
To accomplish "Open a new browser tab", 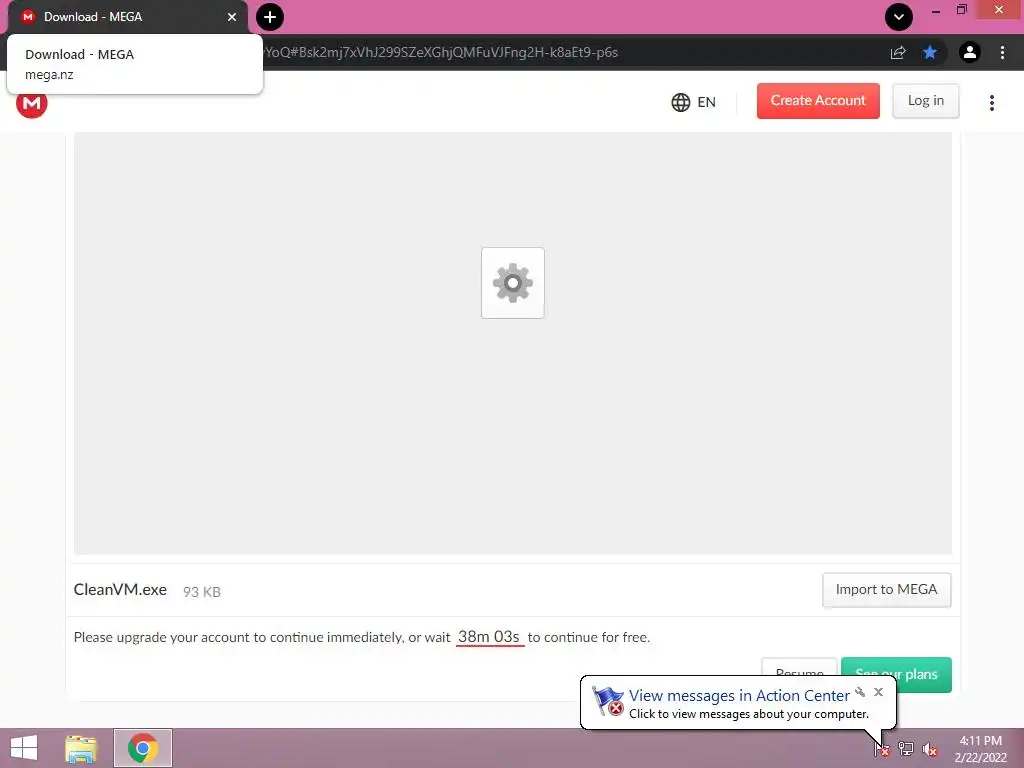I will tap(270, 17).
